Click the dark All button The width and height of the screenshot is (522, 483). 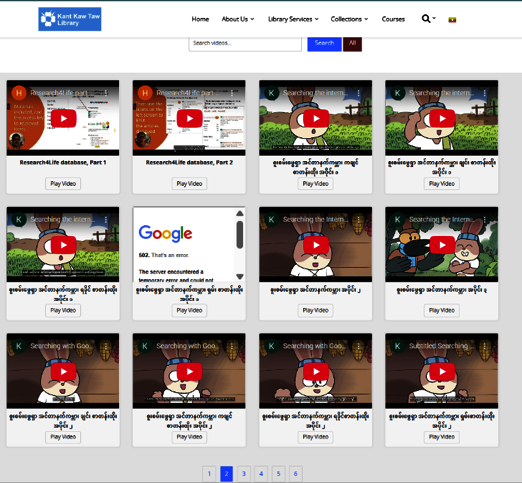point(352,43)
